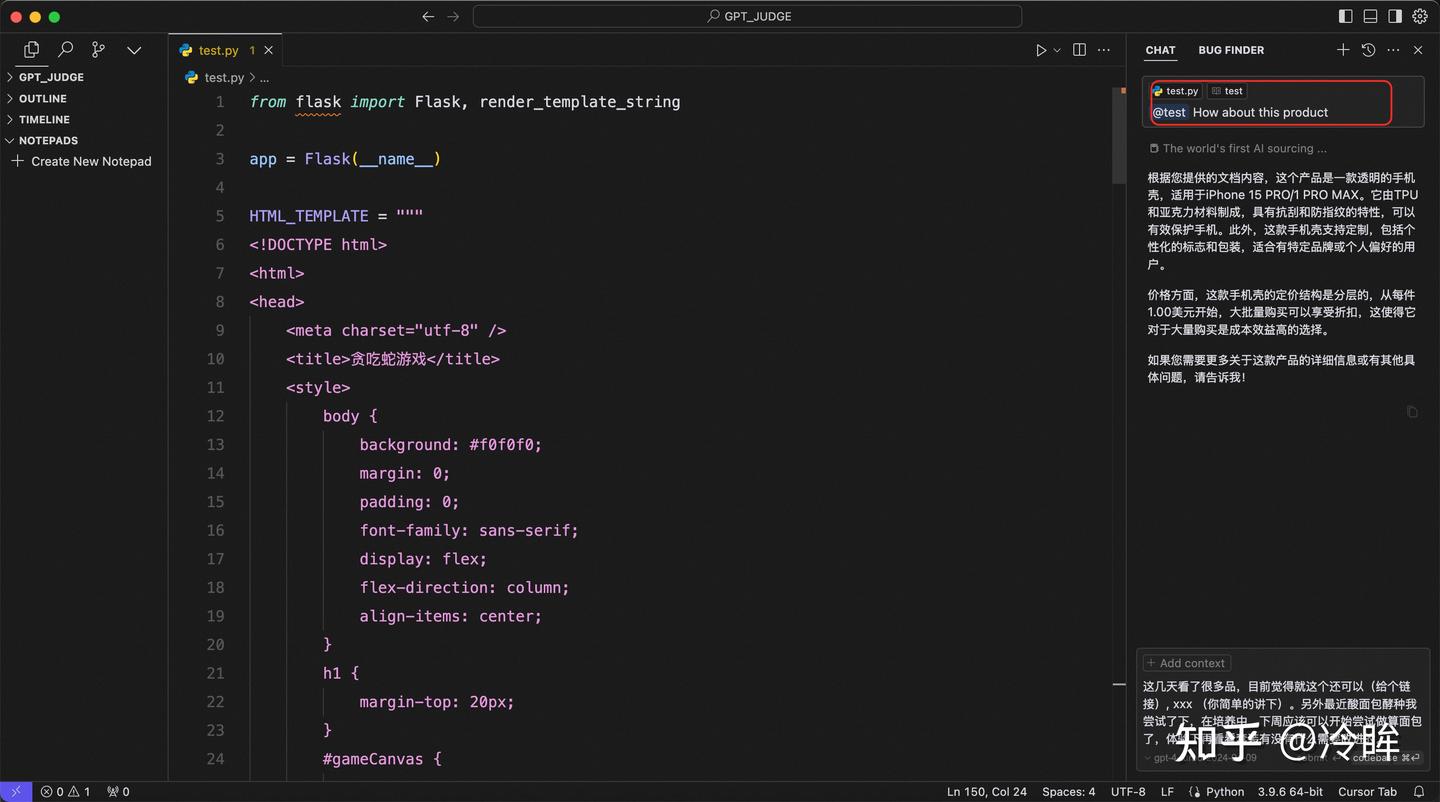Click the Explorer icon at sidebar top
Screen dimensions: 1440x802
pyautogui.click(x=30, y=48)
